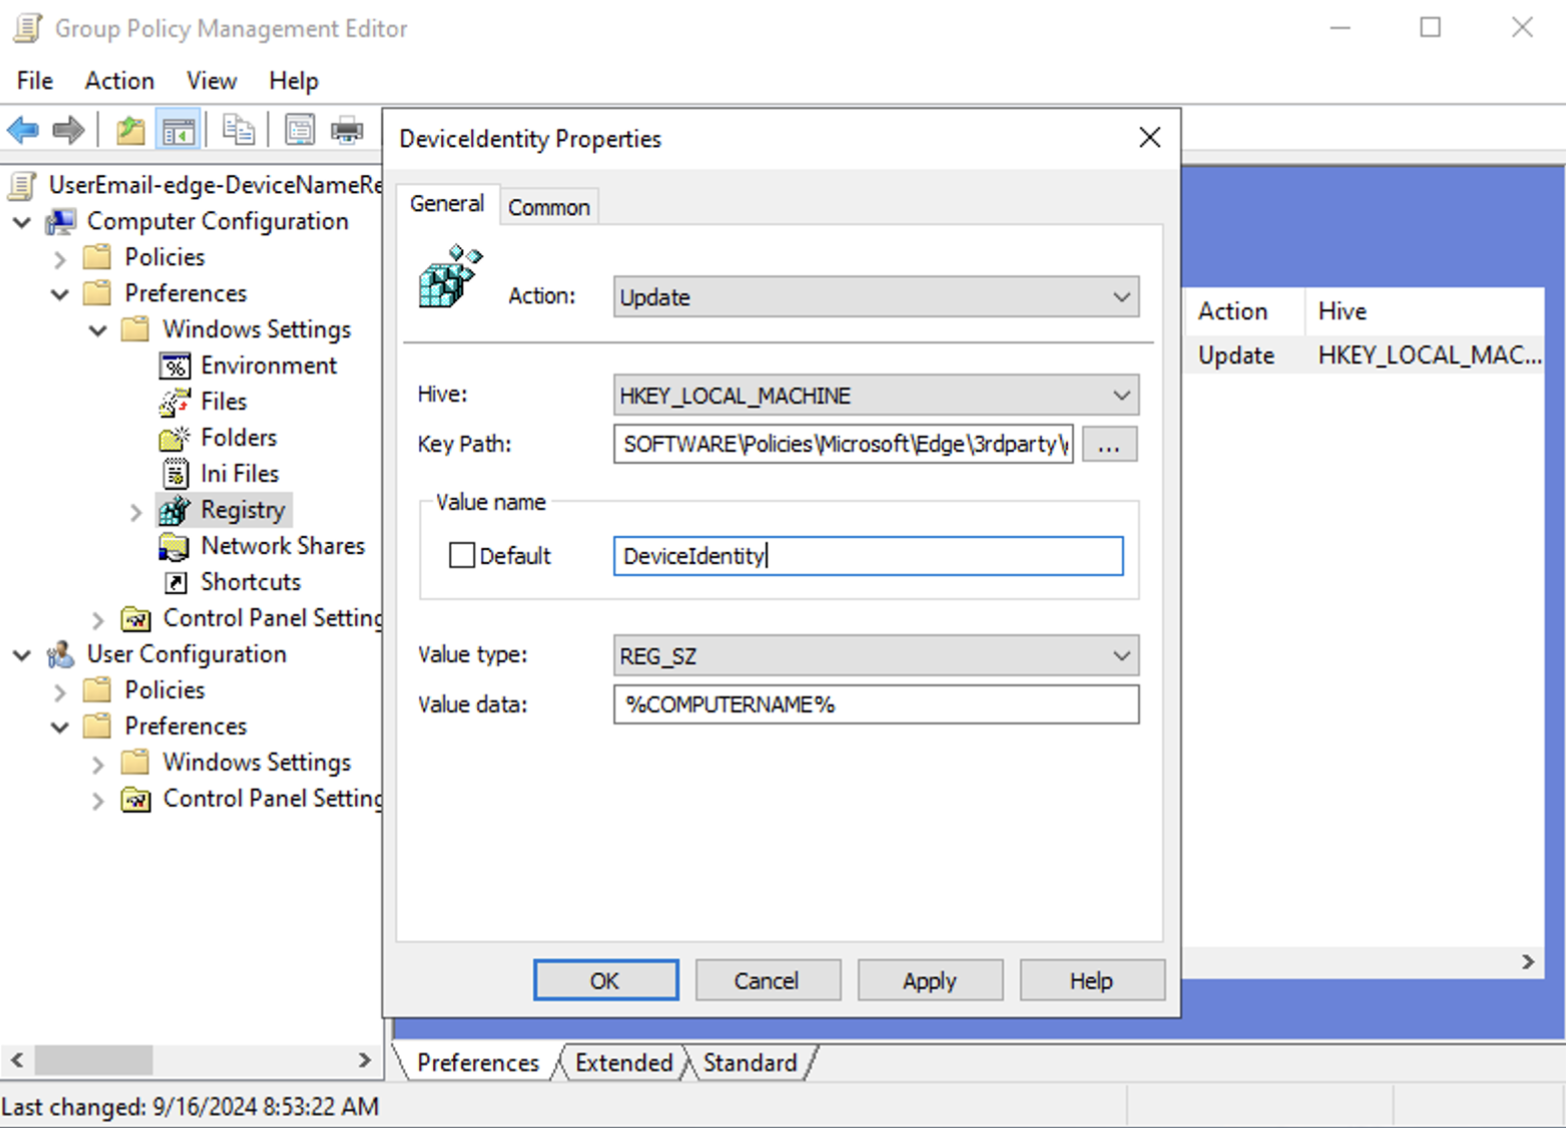Select the Network Shares item
Screen dimensions: 1566x1128
(282, 546)
